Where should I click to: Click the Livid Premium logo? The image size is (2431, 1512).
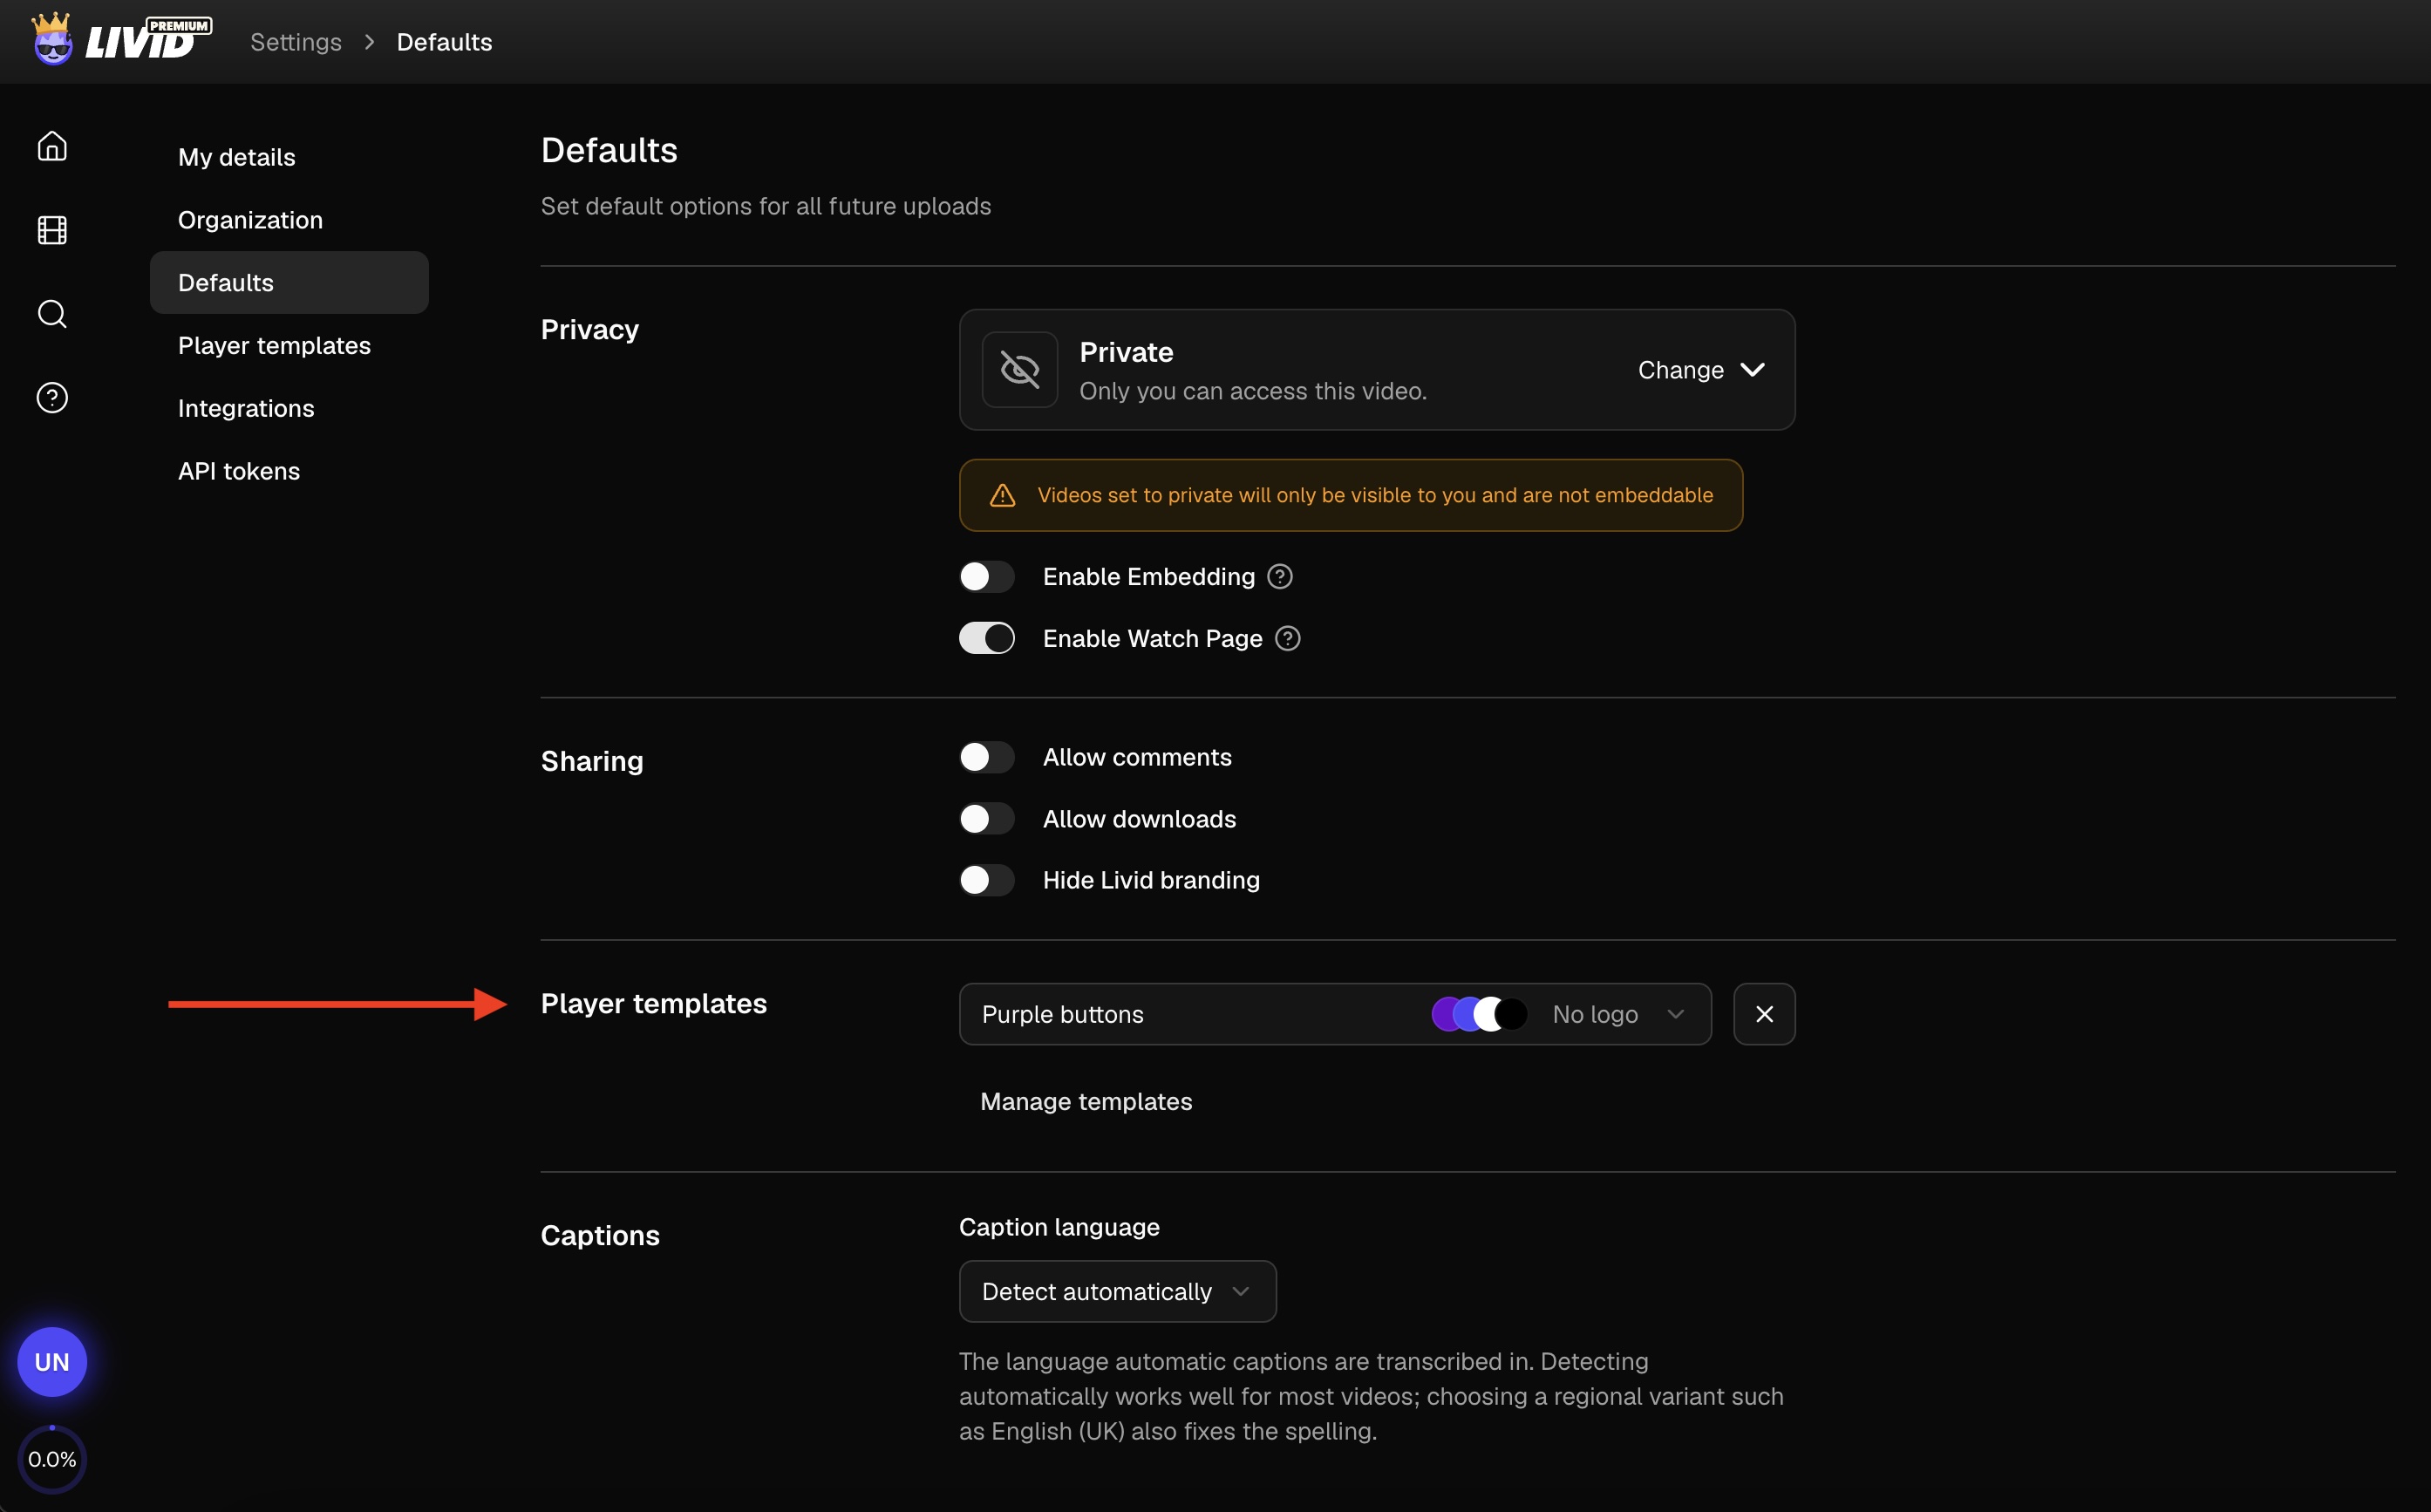[x=121, y=40]
